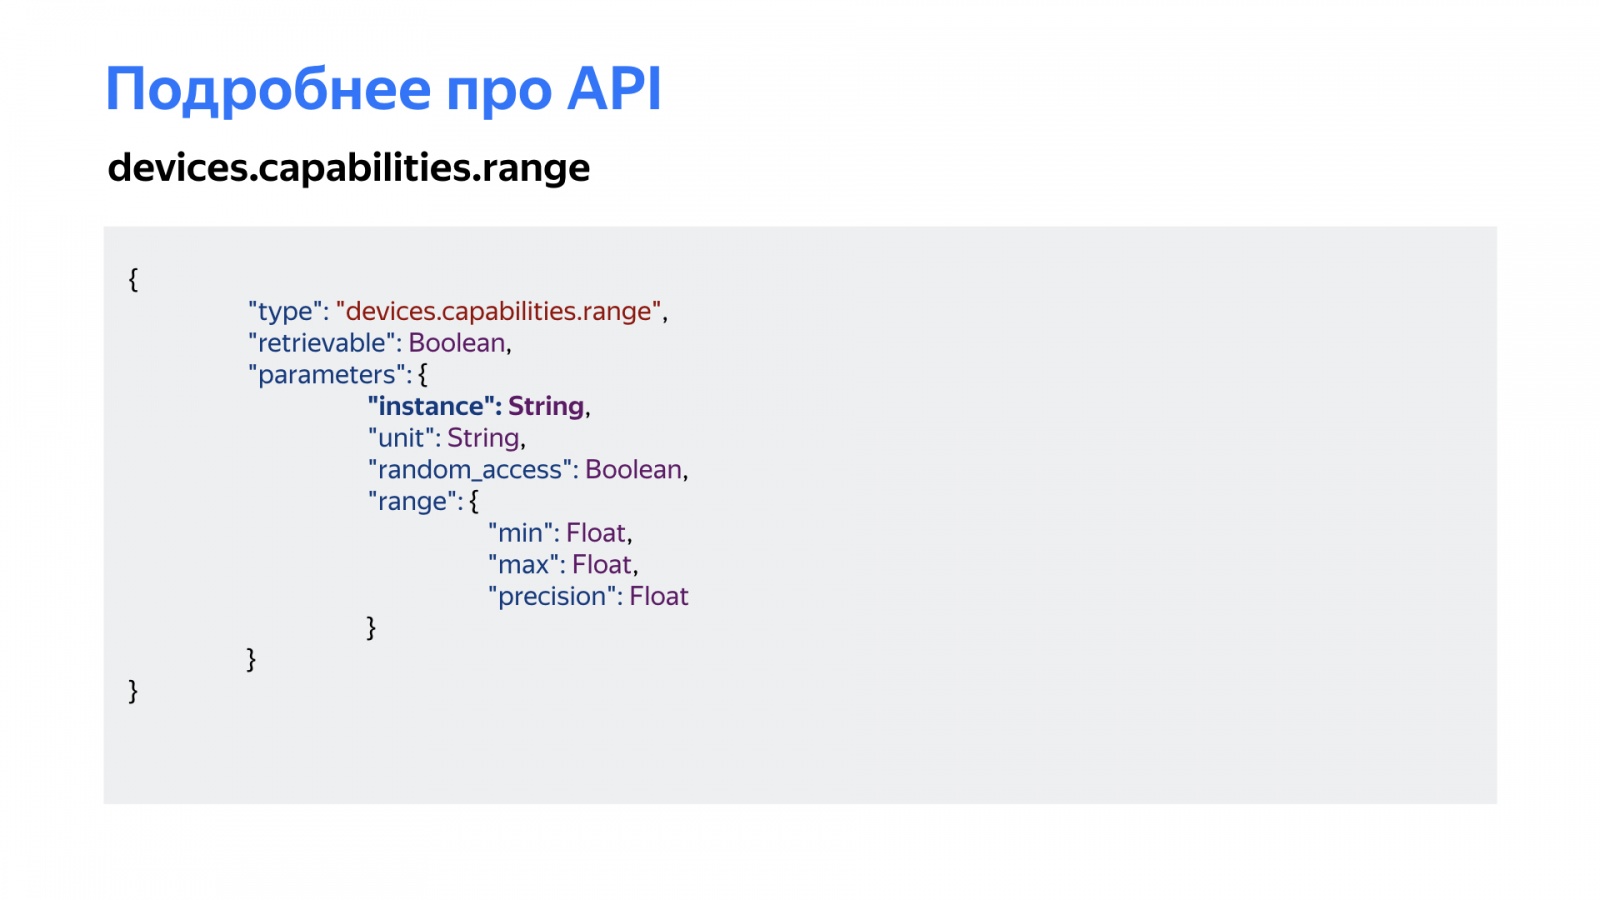Click the "range": { line
The image size is (1600, 900).
tap(424, 501)
